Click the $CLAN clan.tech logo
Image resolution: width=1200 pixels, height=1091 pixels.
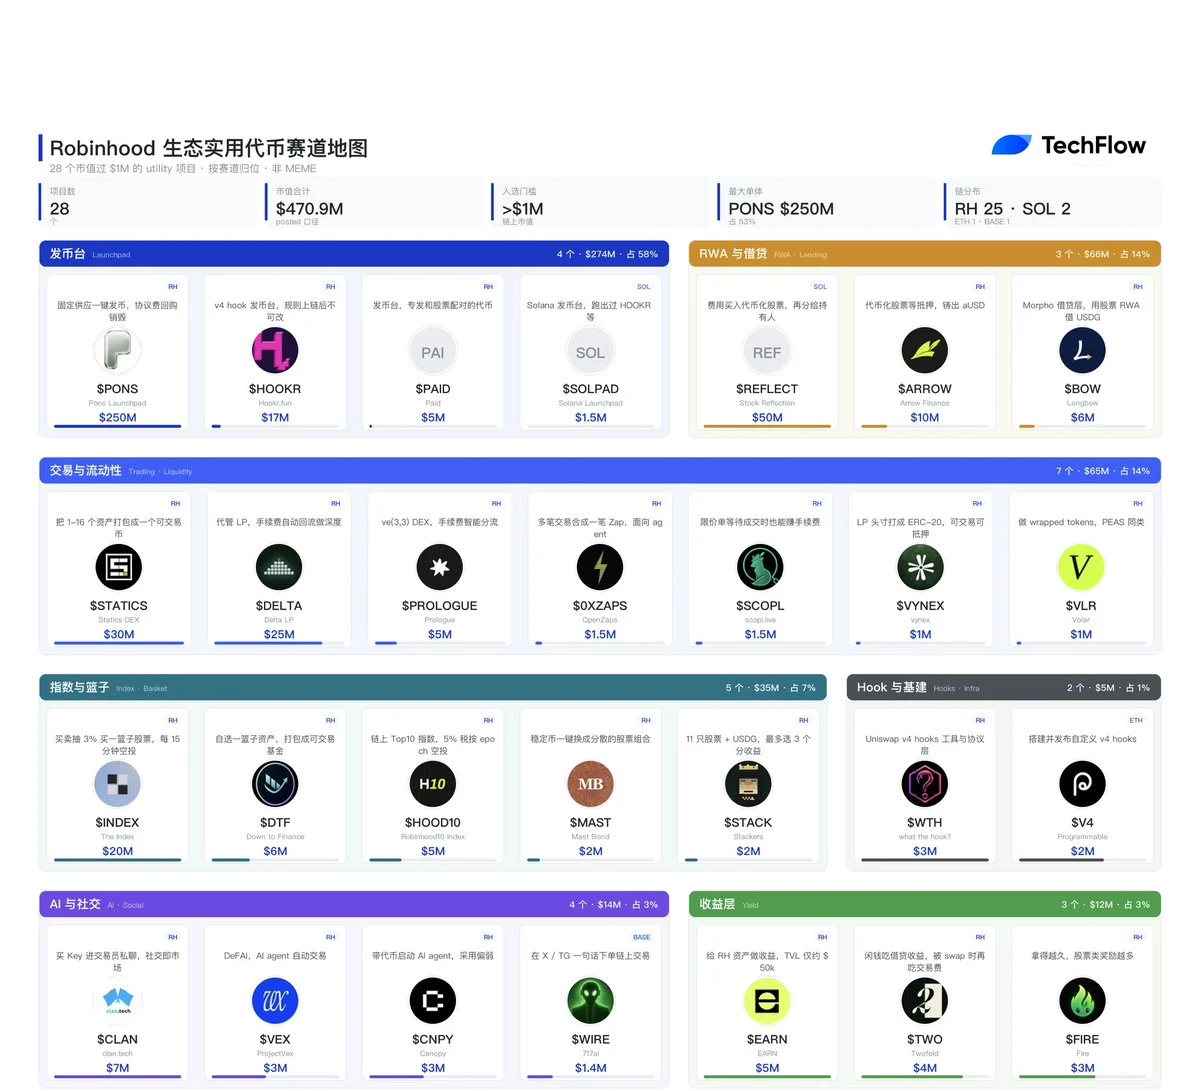pos(117,1001)
